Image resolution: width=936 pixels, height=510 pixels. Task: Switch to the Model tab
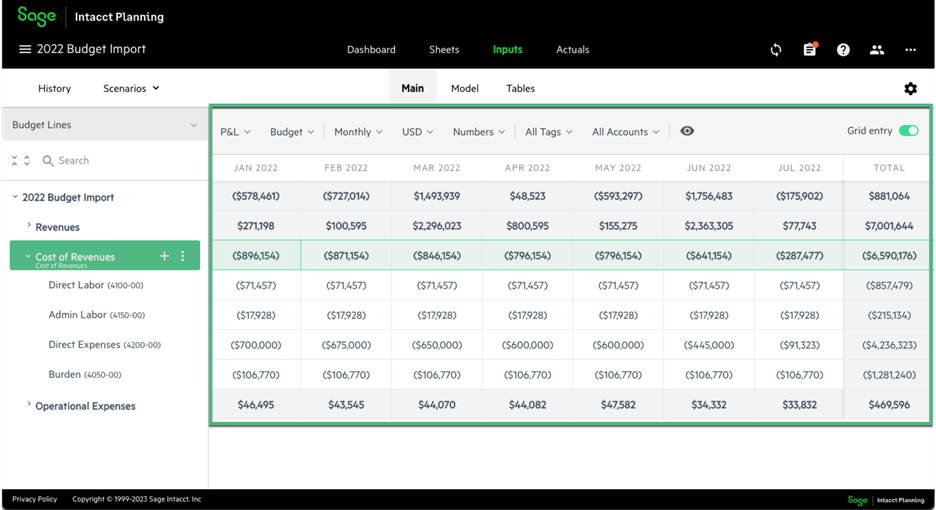464,88
